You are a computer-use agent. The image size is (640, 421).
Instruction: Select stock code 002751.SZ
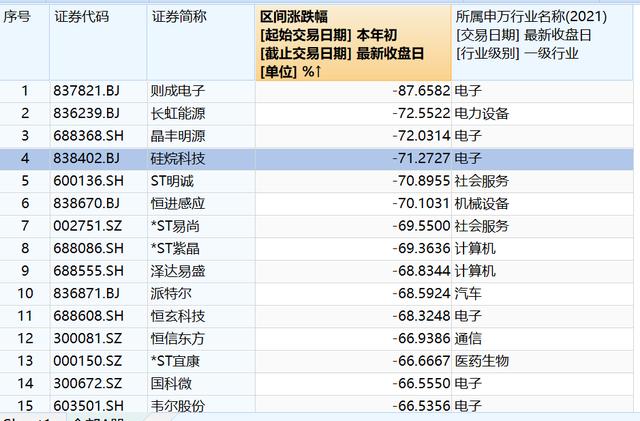point(88,226)
